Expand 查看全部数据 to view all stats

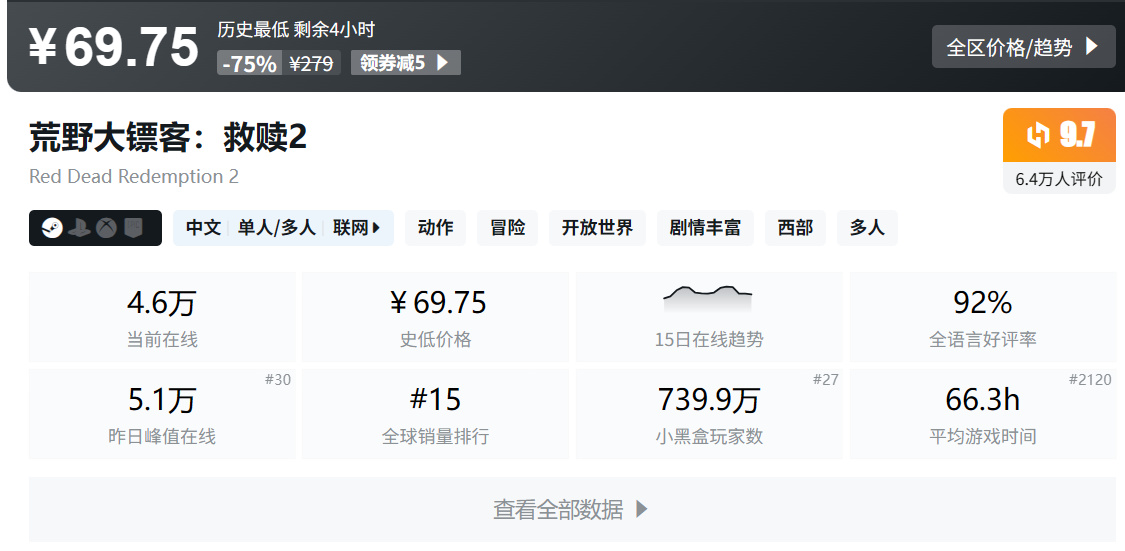coord(571,509)
